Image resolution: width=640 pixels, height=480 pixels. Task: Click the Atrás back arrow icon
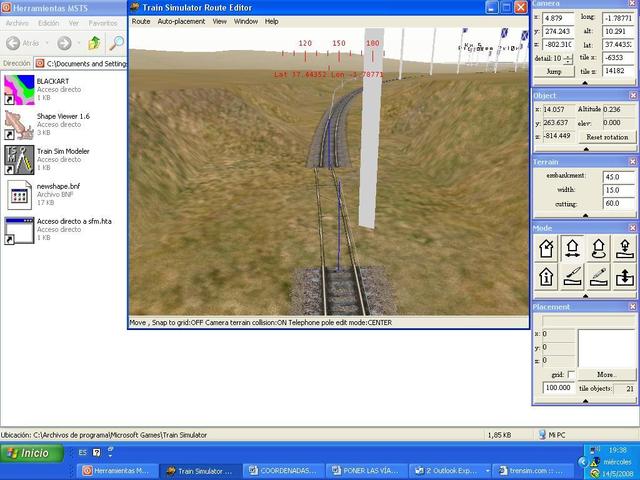point(14,43)
